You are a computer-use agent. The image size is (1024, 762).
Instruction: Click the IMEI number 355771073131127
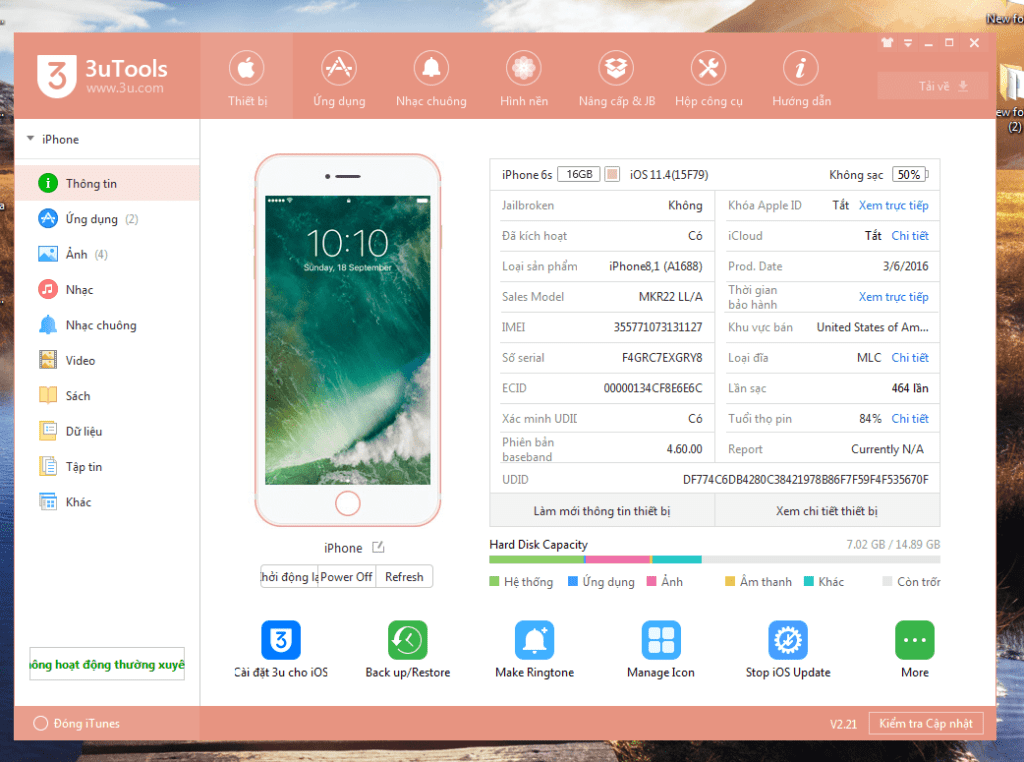(658, 327)
